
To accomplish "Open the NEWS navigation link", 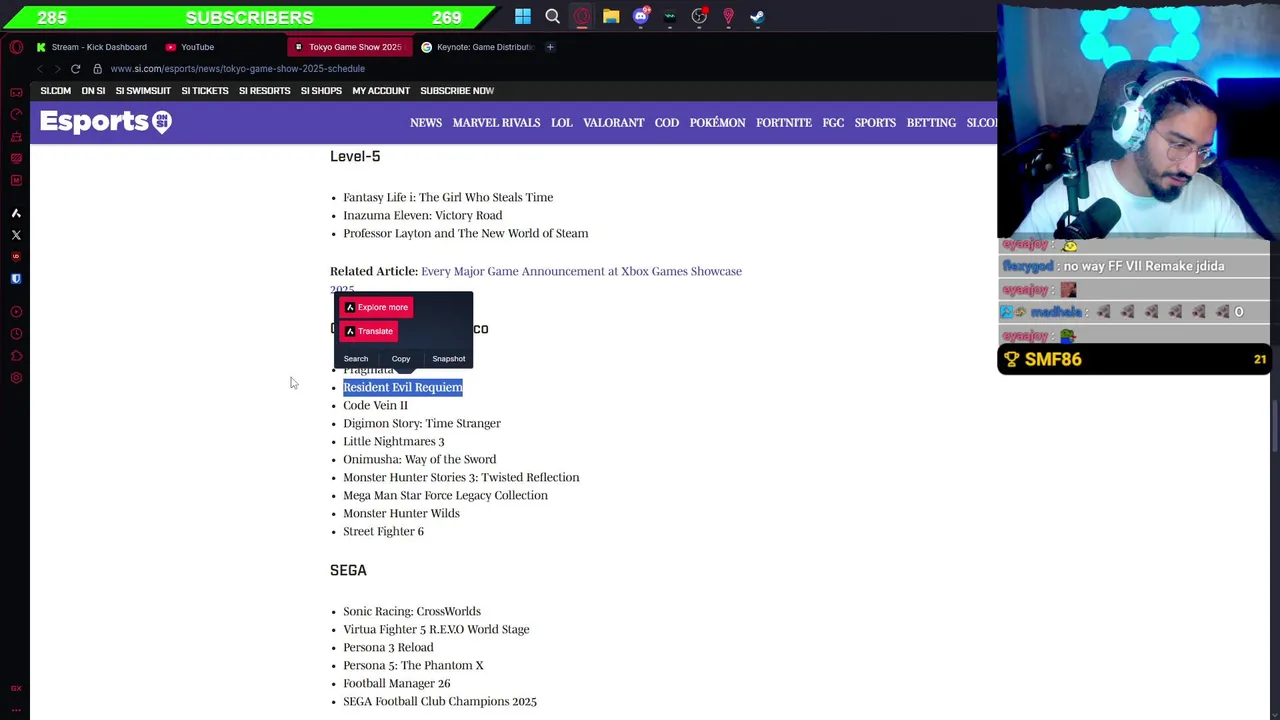I will click(426, 123).
